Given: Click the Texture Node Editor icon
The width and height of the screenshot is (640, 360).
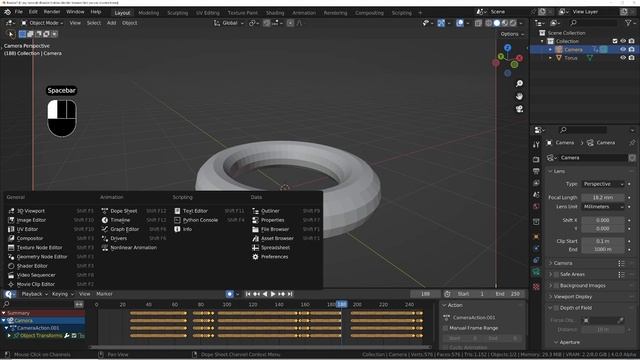Looking at the screenshot, I should [x=11, y=248].
